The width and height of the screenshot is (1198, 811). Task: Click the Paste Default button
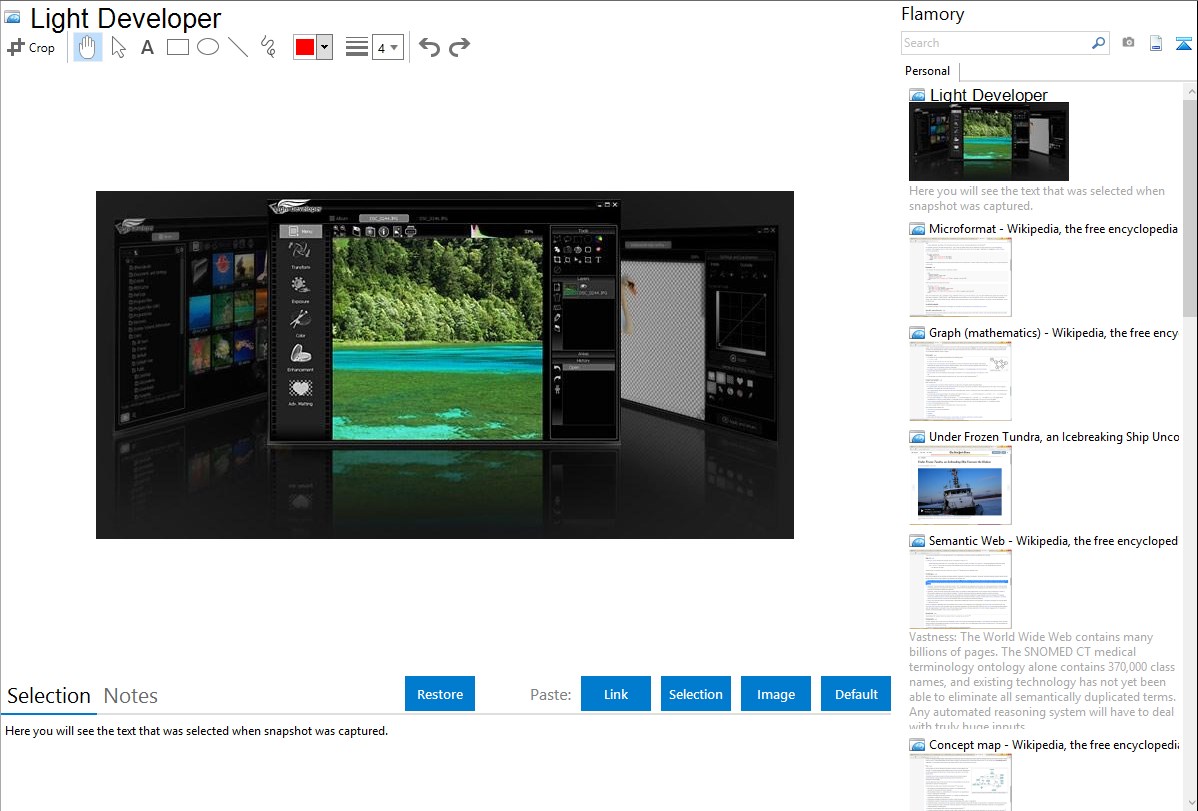pyautogui.click(x=856, y=694)
